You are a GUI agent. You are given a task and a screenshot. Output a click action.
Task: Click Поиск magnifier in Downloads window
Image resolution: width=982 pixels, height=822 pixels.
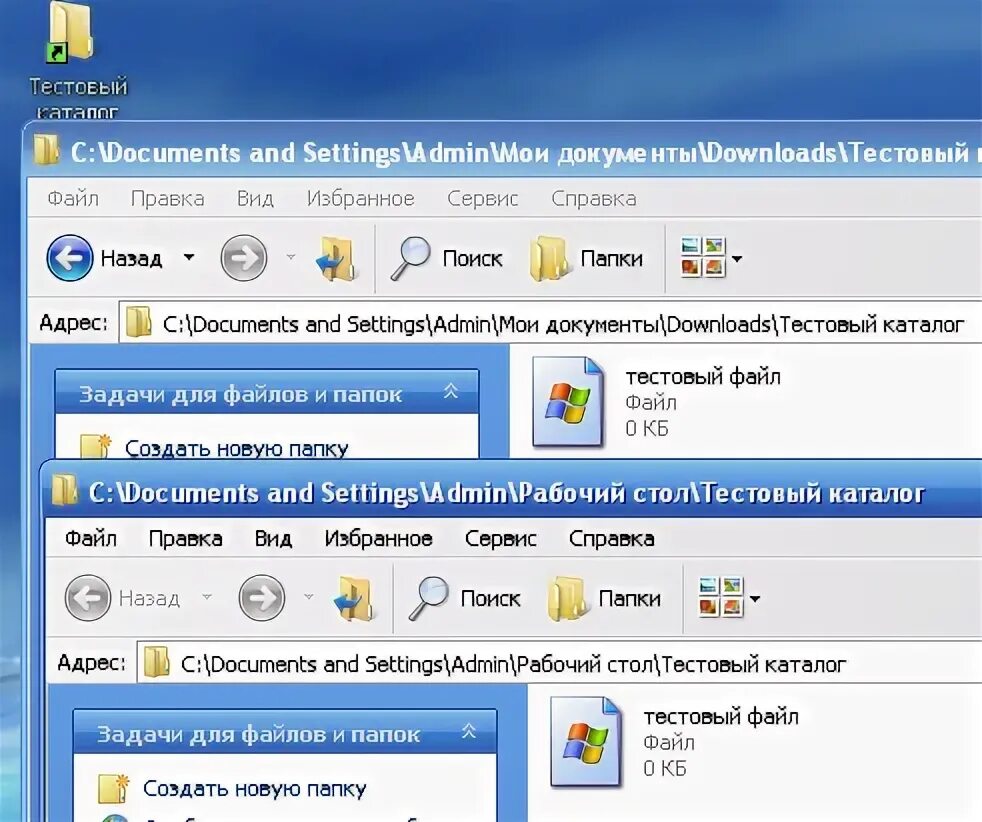pyautogui.click(x=410, y=259)
